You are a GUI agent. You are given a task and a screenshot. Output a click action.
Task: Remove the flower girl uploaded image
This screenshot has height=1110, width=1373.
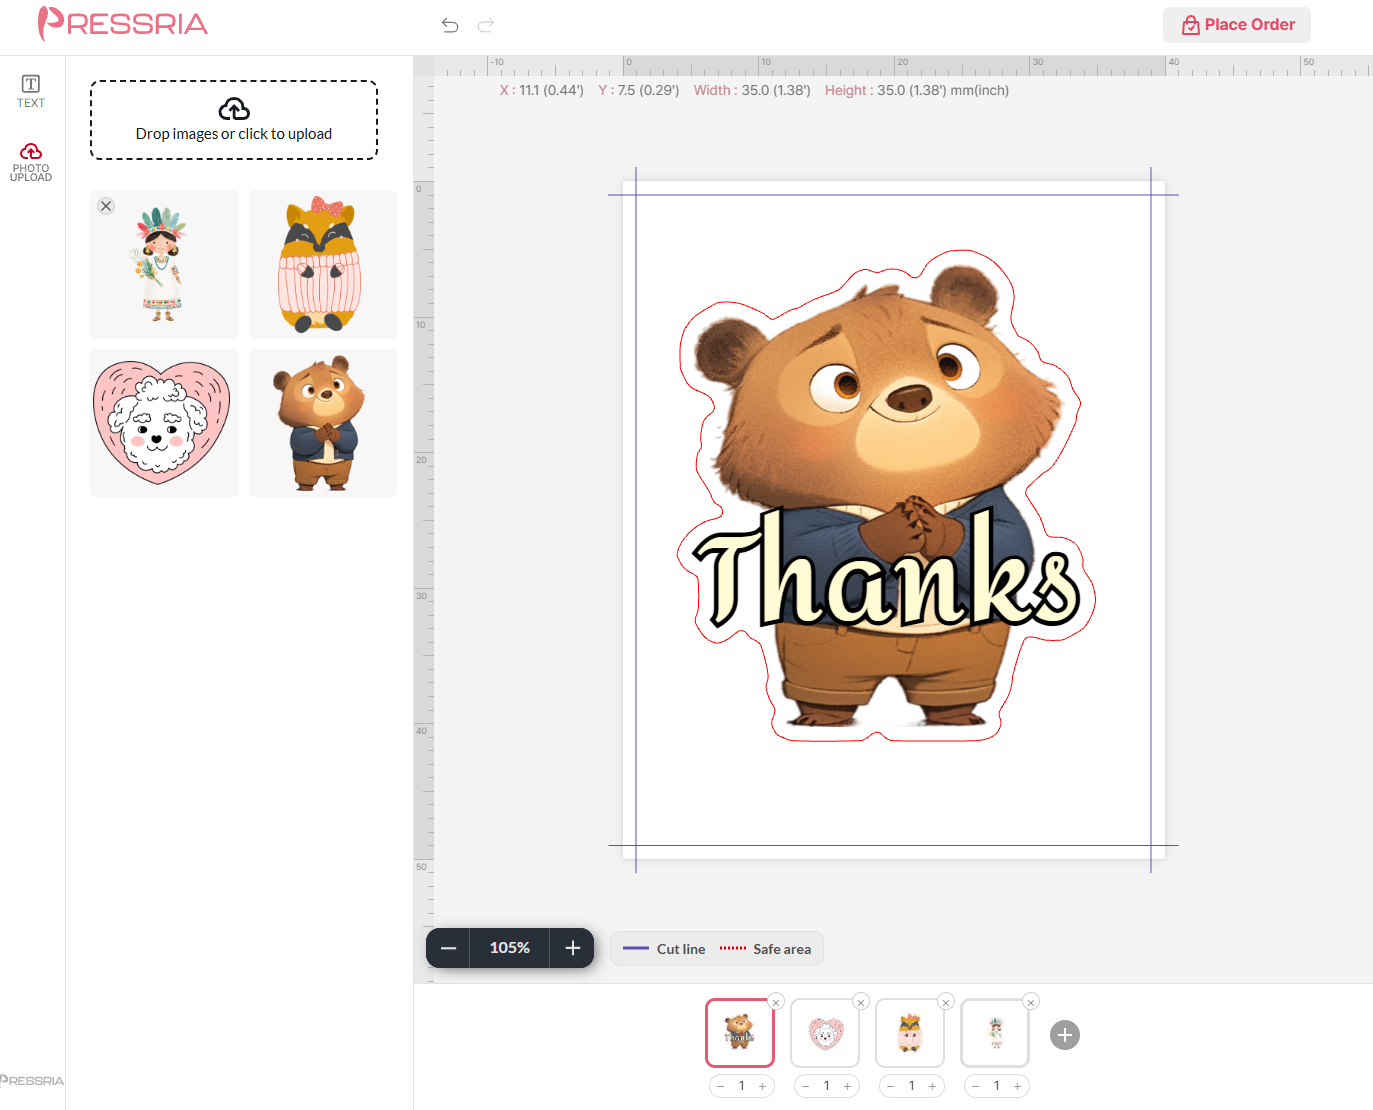[x=106, y=206]
